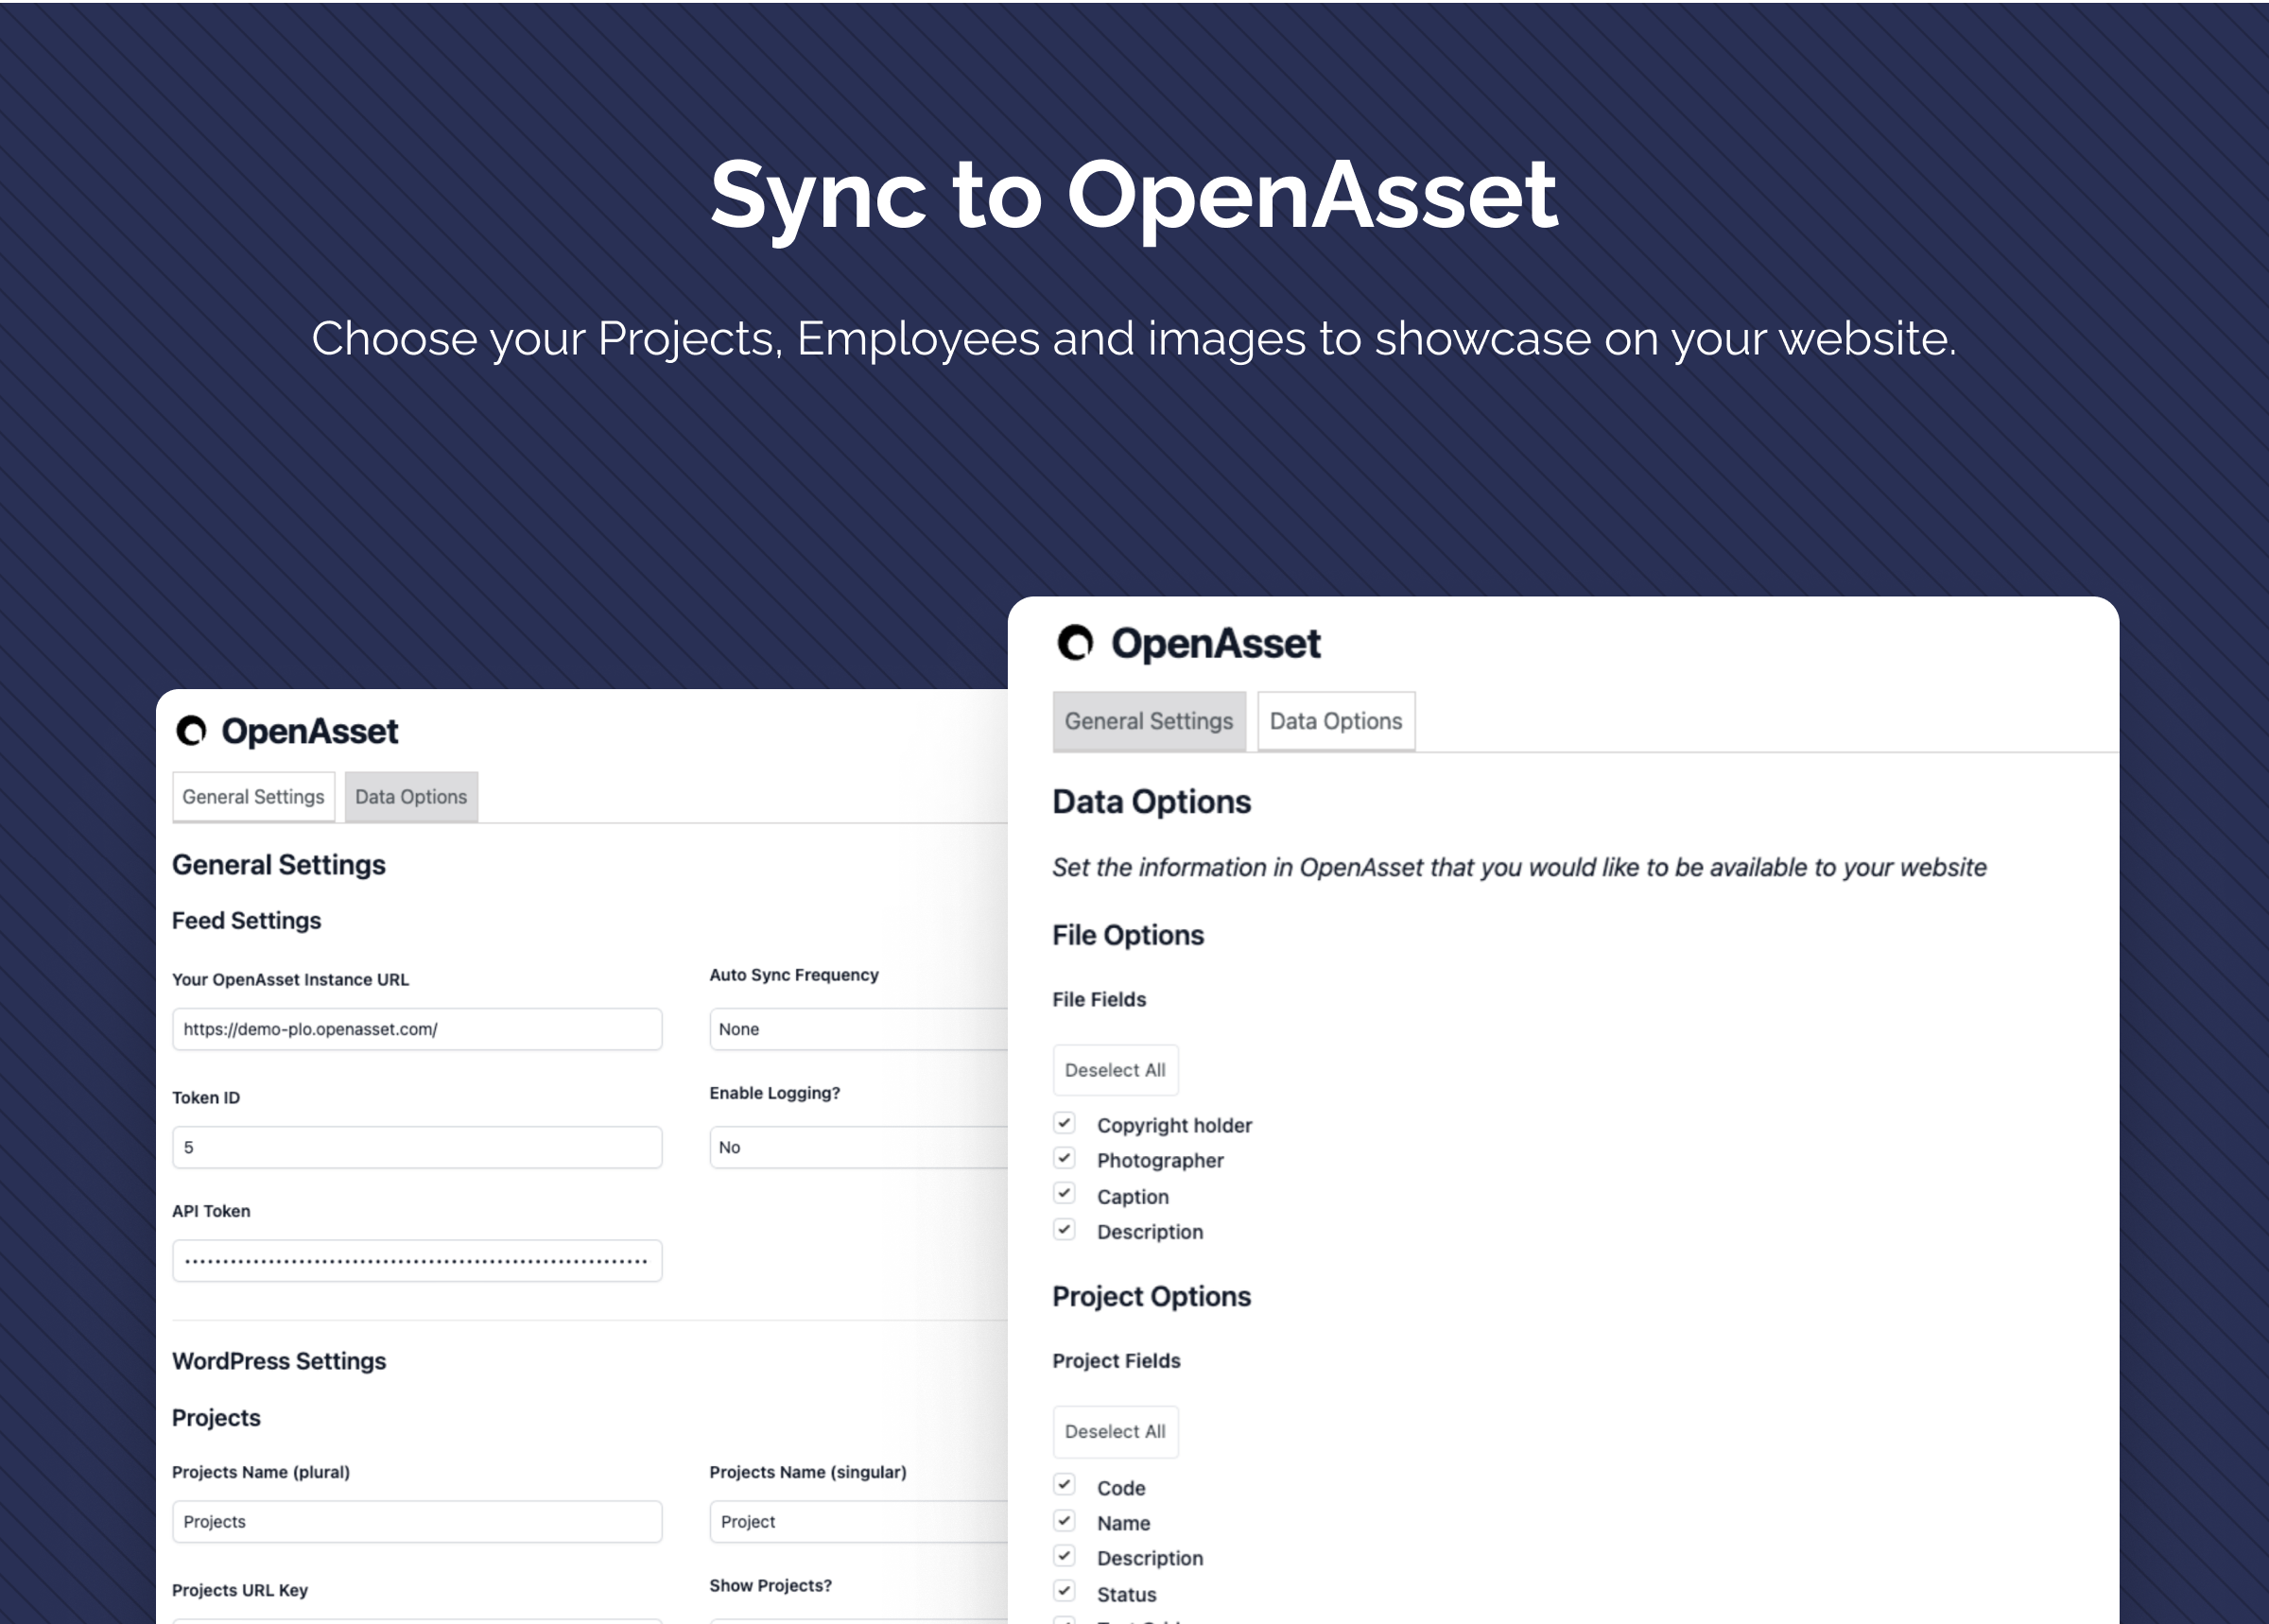Open Data Options tab in left panel
The width and height of the screenshot is (2269, 1624).
click(x=411, y=797)
